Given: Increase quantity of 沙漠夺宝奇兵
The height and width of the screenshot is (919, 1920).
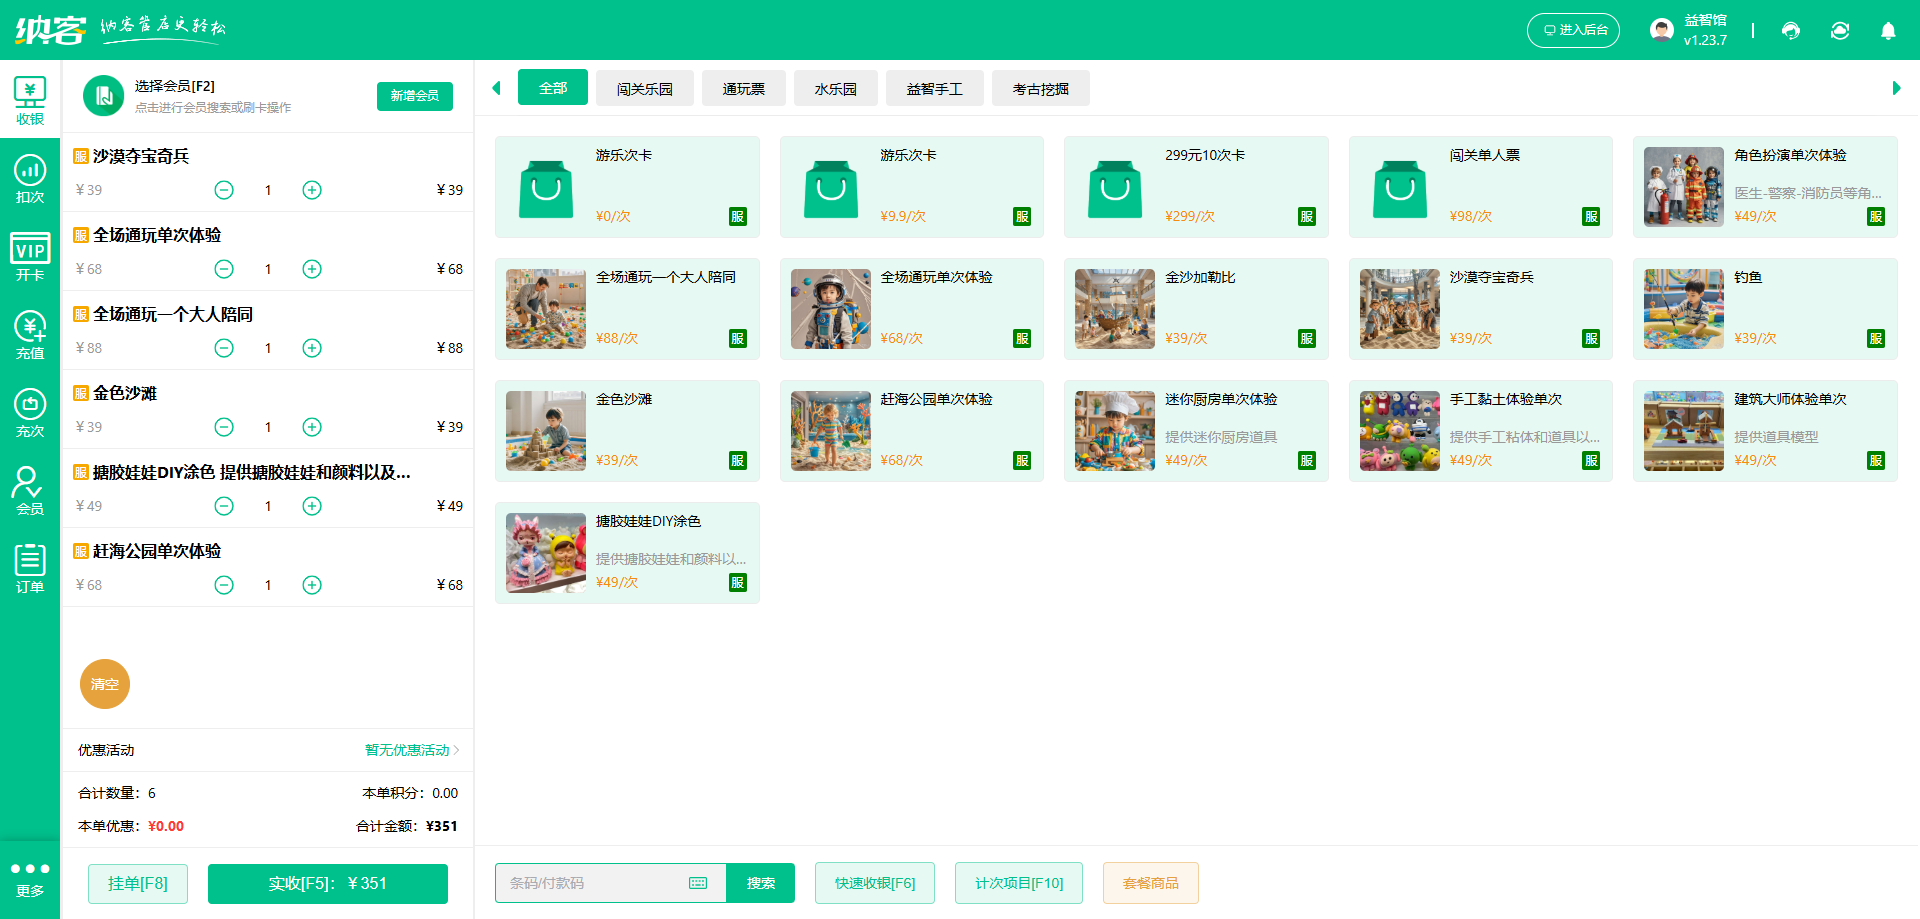Looking at the screenshot, I should pos(312,190).
